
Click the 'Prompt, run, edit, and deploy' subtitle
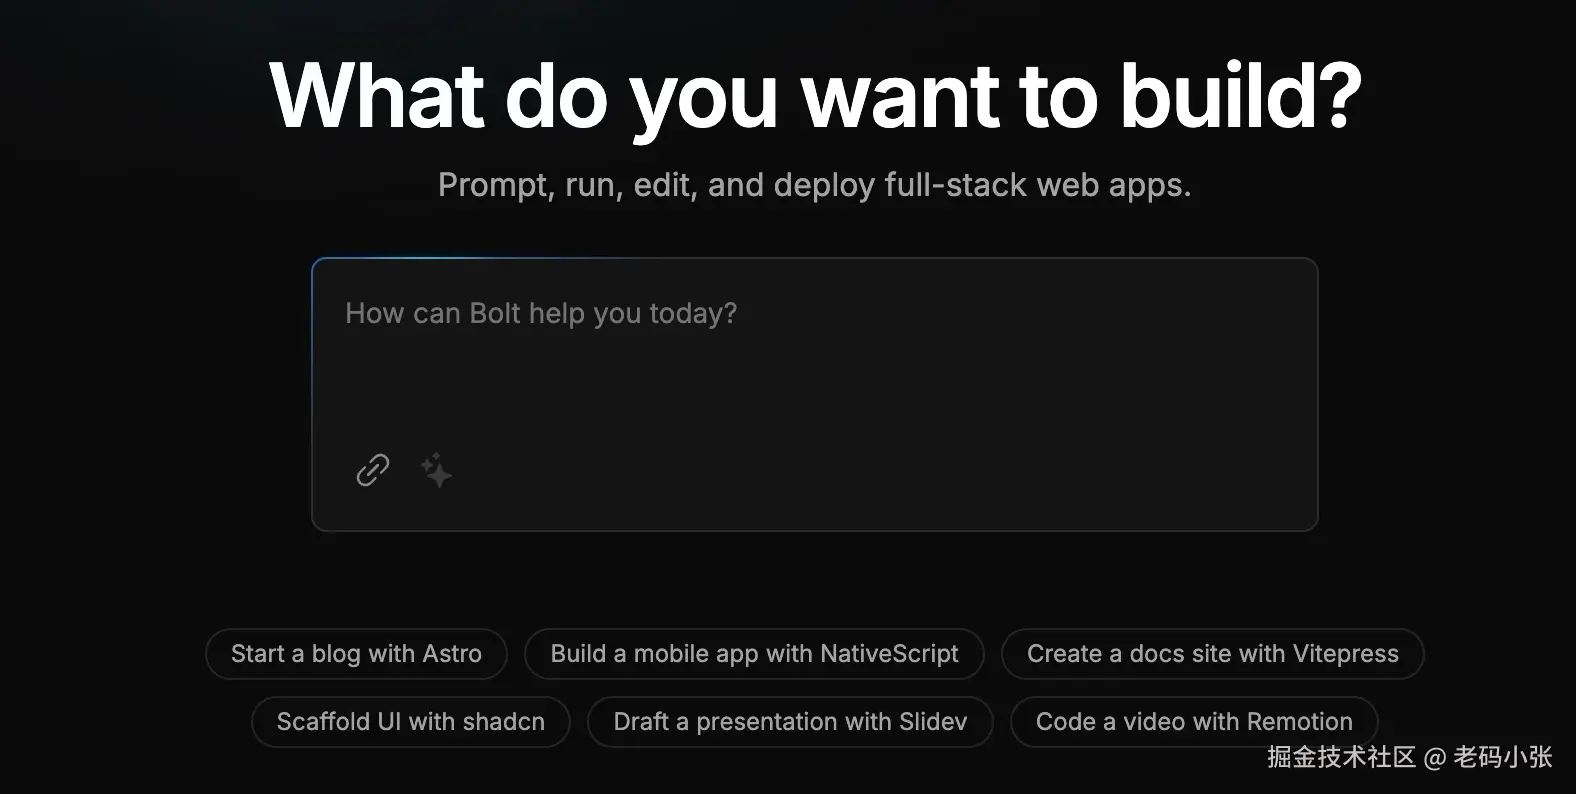(814, 185)
